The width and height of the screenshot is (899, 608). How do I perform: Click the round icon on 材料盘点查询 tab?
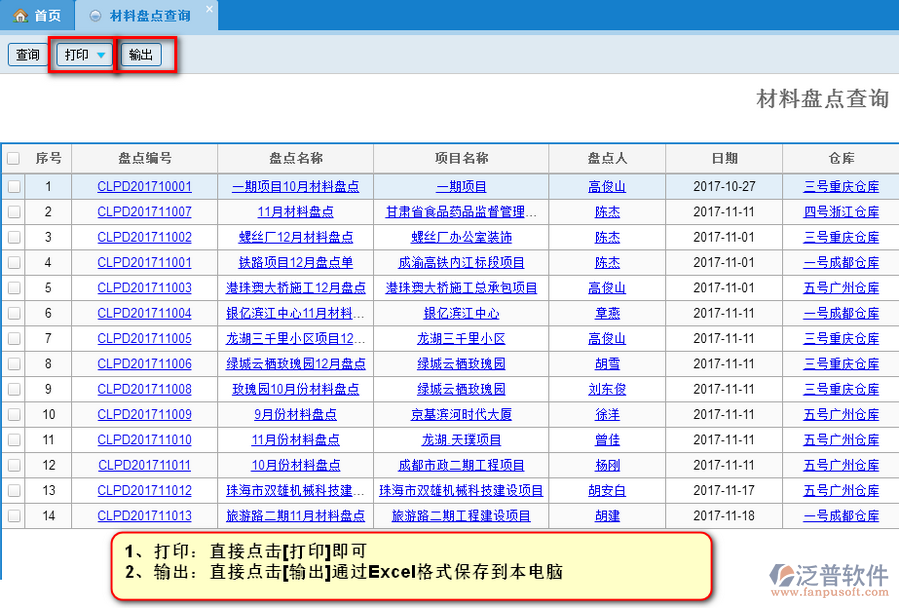click(95, 16)
